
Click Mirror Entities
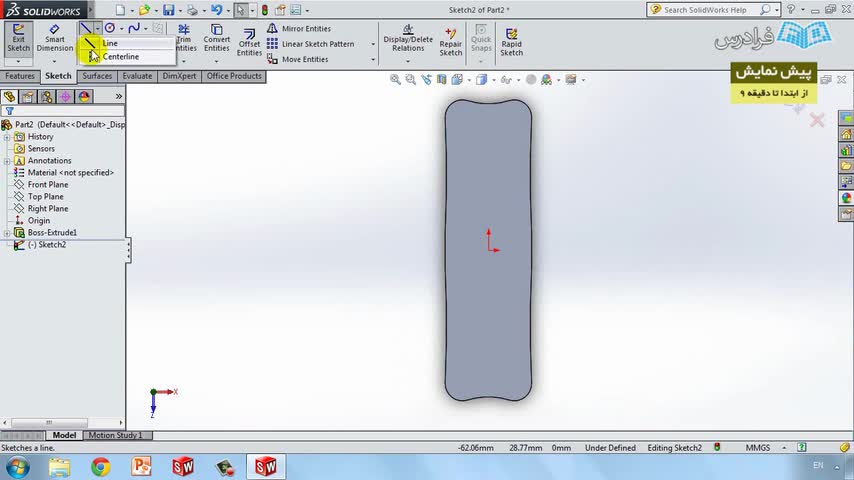(x=299, y=28)
